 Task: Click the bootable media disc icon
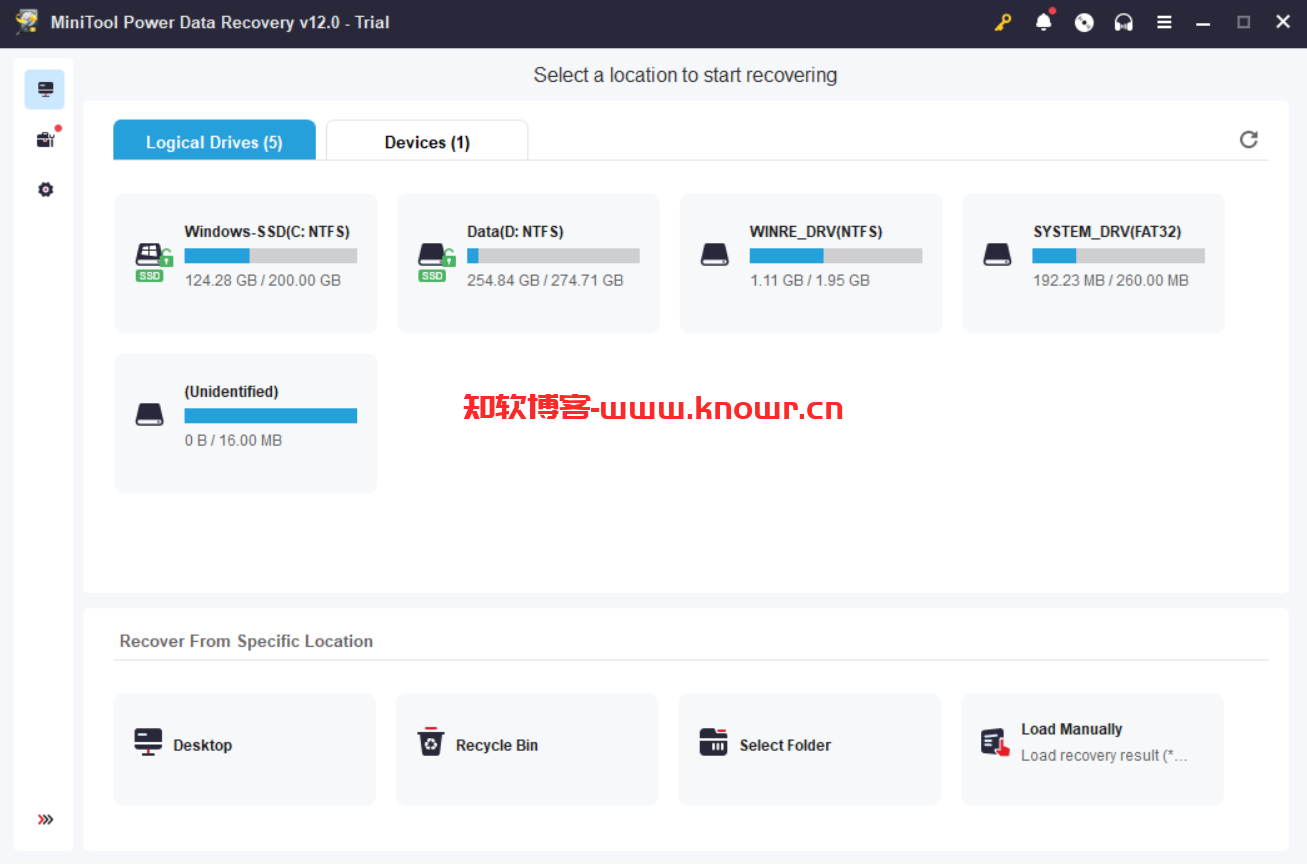[1084, 22]
